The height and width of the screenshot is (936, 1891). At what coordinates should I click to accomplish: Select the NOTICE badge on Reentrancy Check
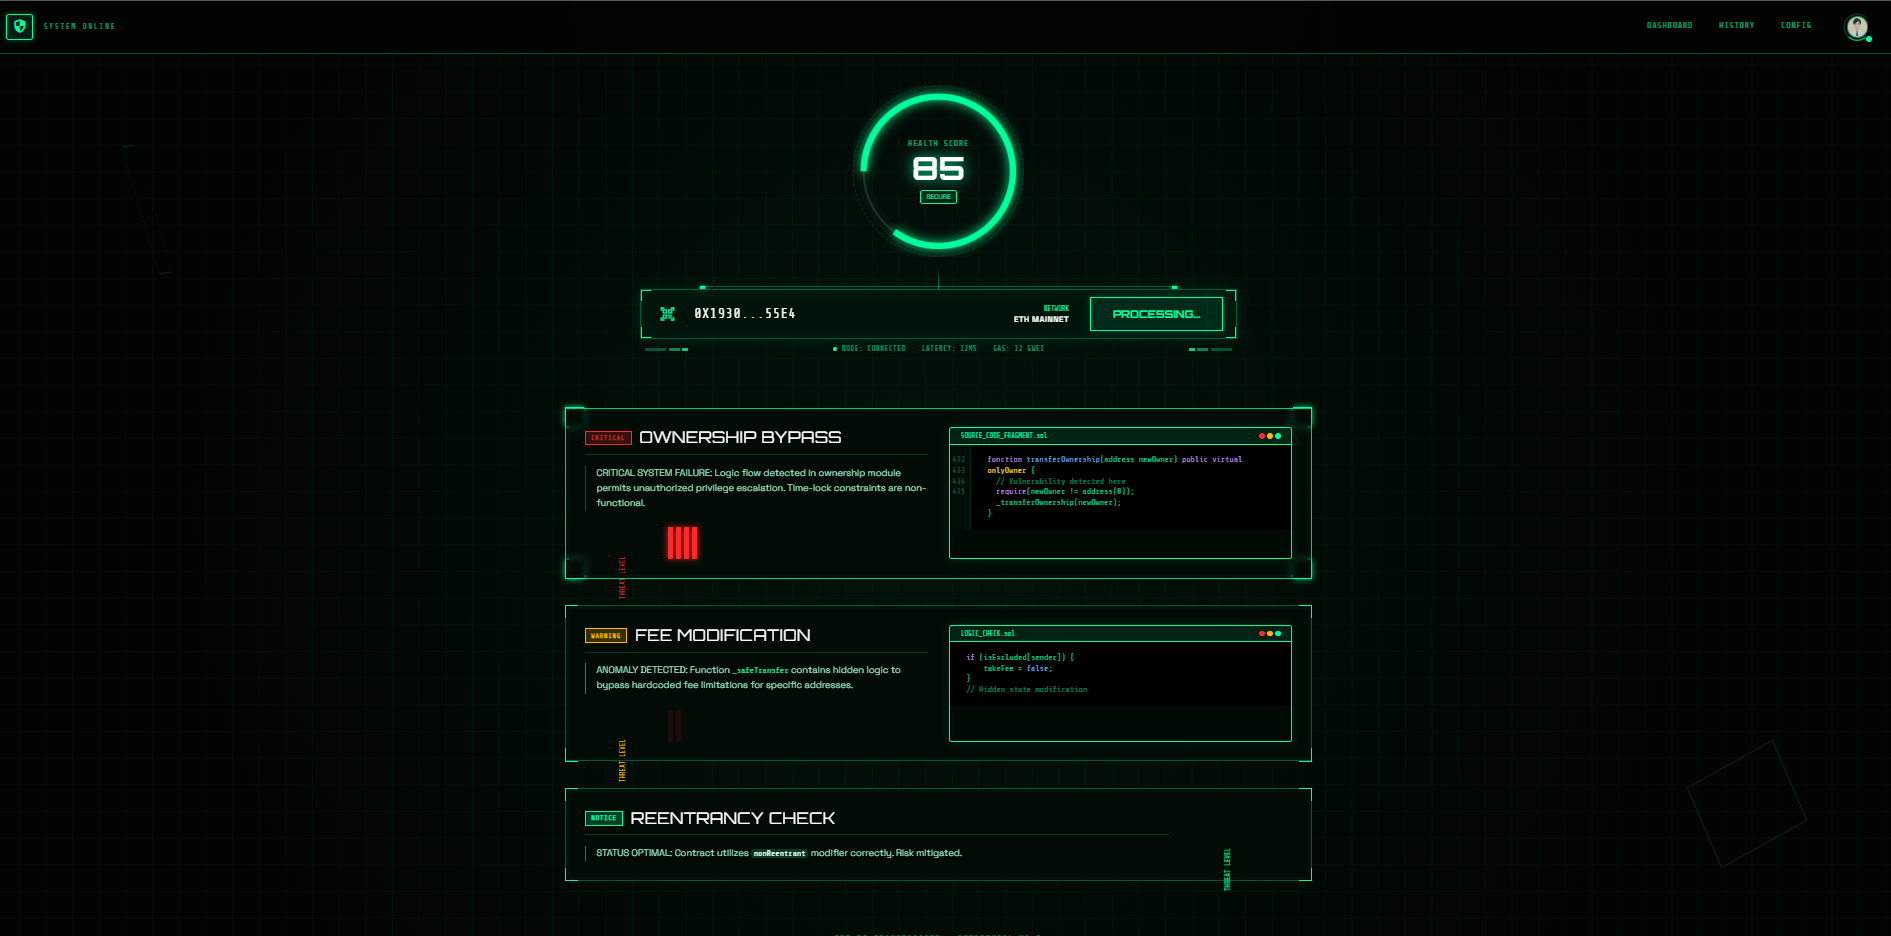click(604, 818)
